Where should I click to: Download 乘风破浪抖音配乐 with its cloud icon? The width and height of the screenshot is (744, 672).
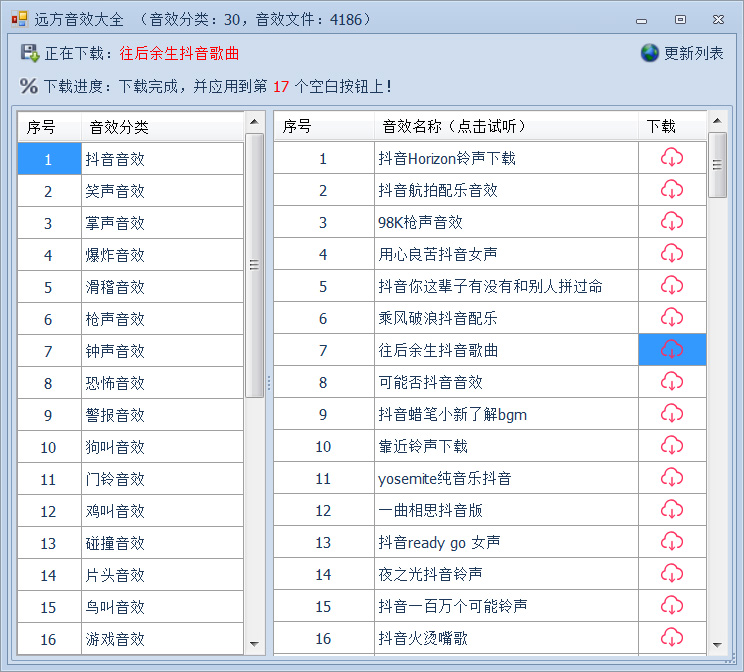[x=672, y=318]
